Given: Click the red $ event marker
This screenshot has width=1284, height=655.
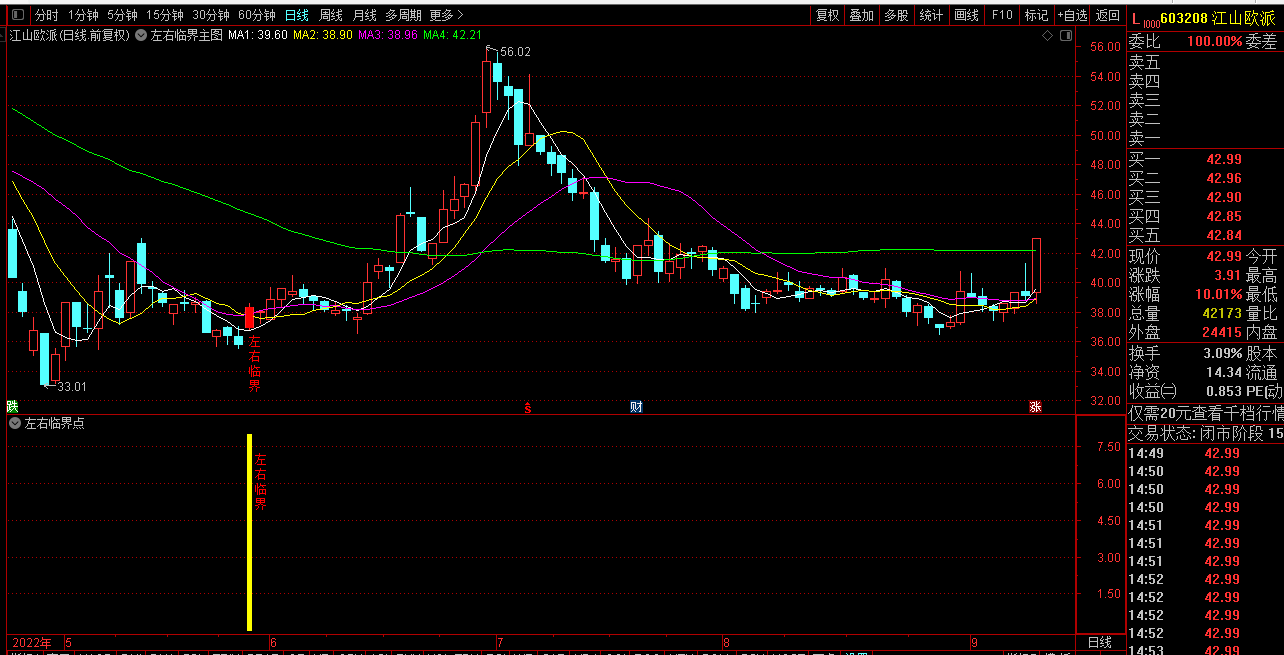Looking at the screenshot, I should (528, 407).
